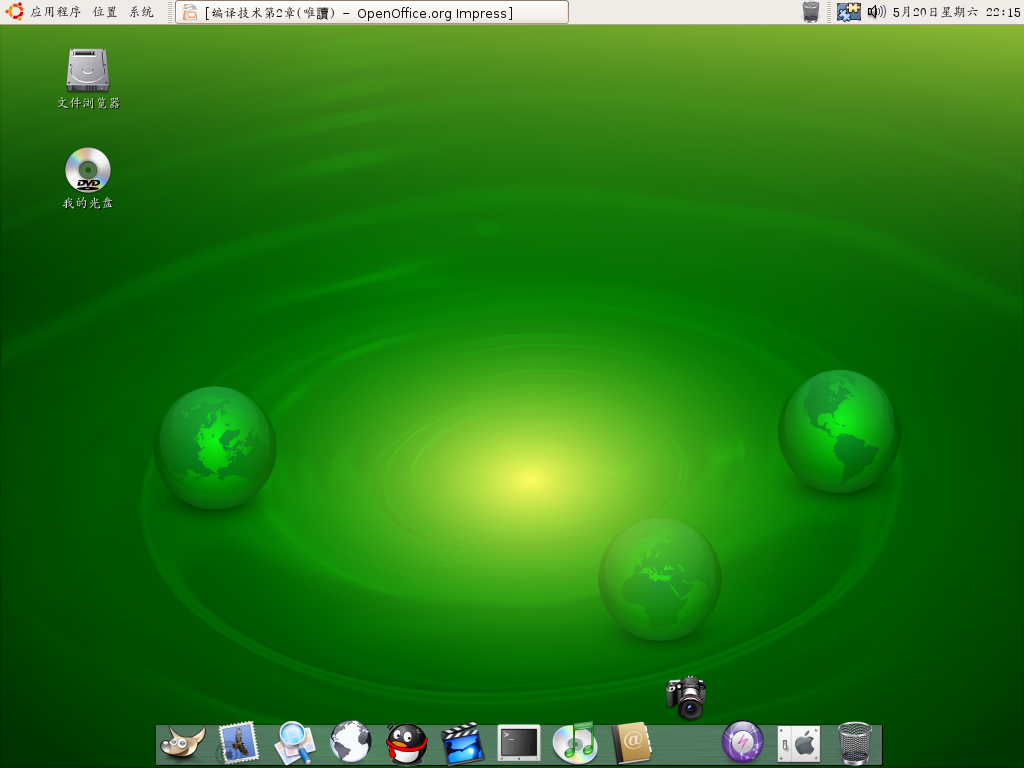1024x768 pixels.
Task: Click the puzzle-piece tray icon in top panel
Action: (848, 12)
